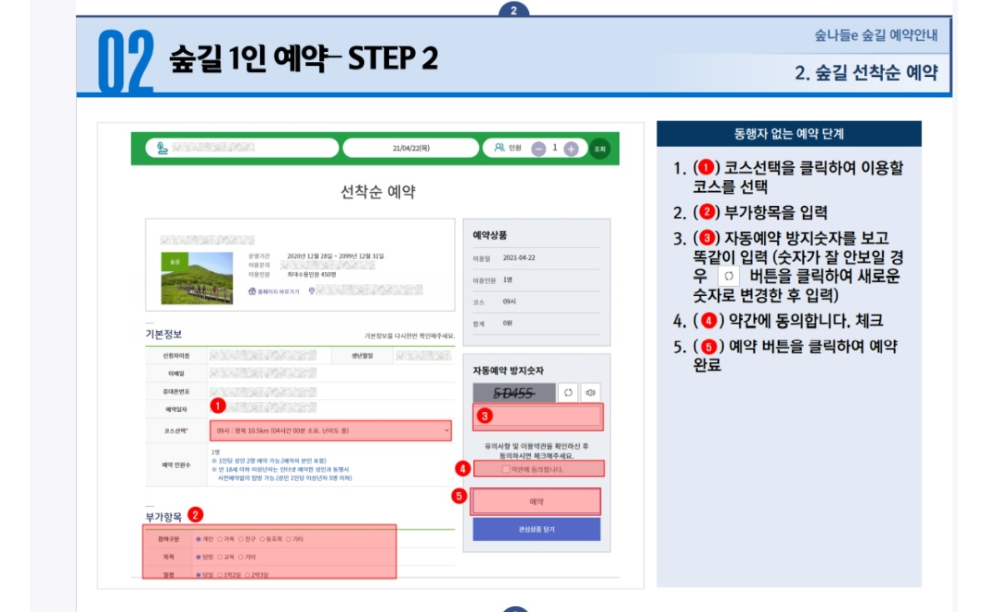This screenshot has height=612, width=988.
Task: Click the captcha refresh icon beside 5D455
Action: (x=568, y=393)
